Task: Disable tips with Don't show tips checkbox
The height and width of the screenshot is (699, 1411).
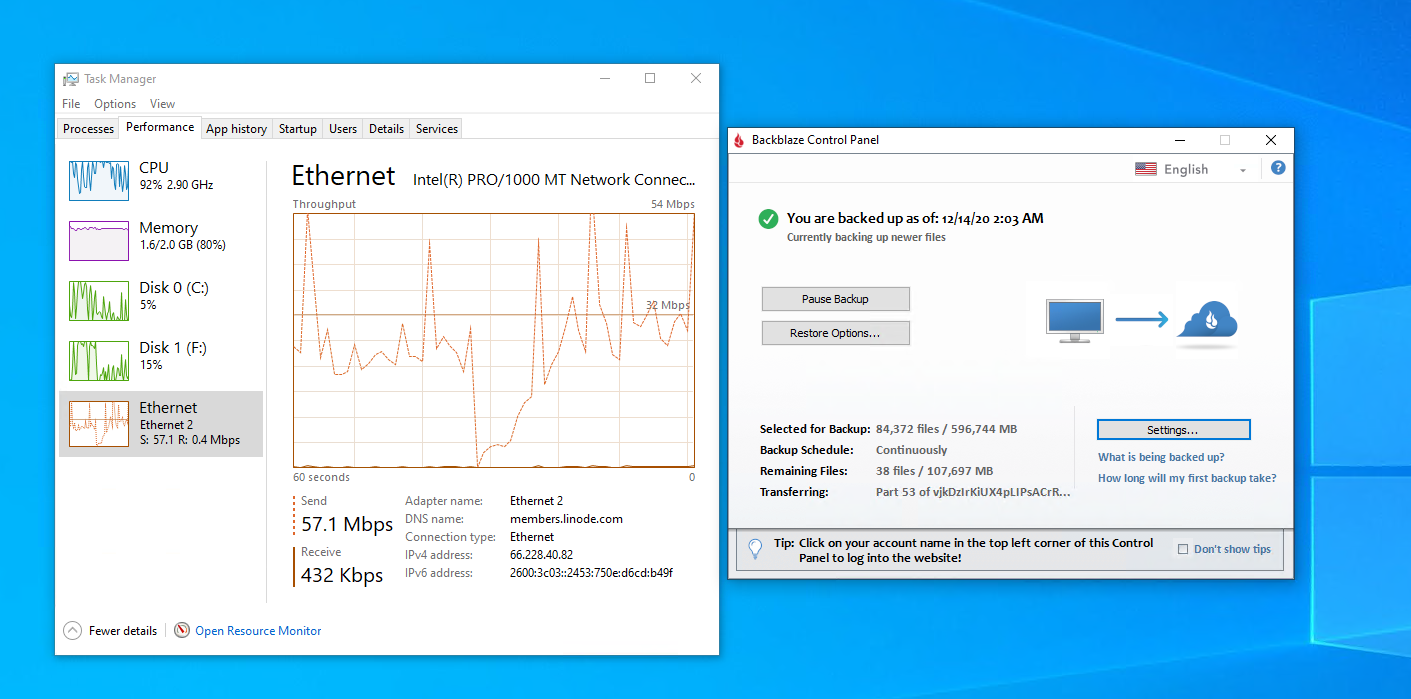Action: [x=1183, y=549]
